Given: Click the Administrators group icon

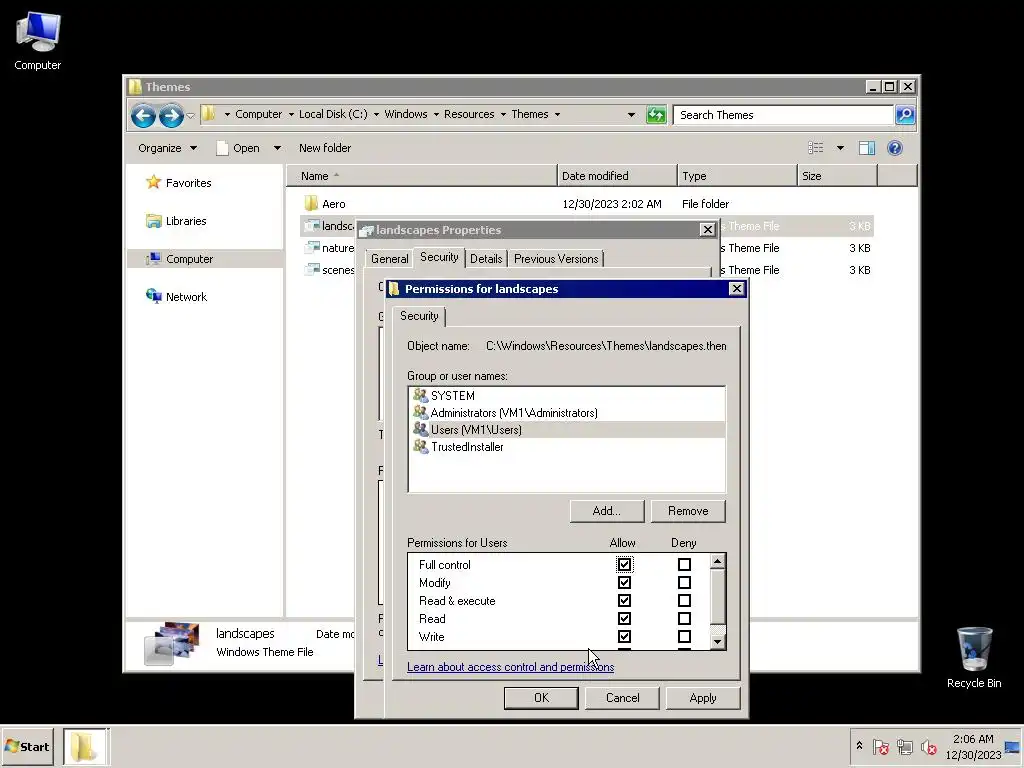Looking at the screenshot, I should (x=421, y=412).
